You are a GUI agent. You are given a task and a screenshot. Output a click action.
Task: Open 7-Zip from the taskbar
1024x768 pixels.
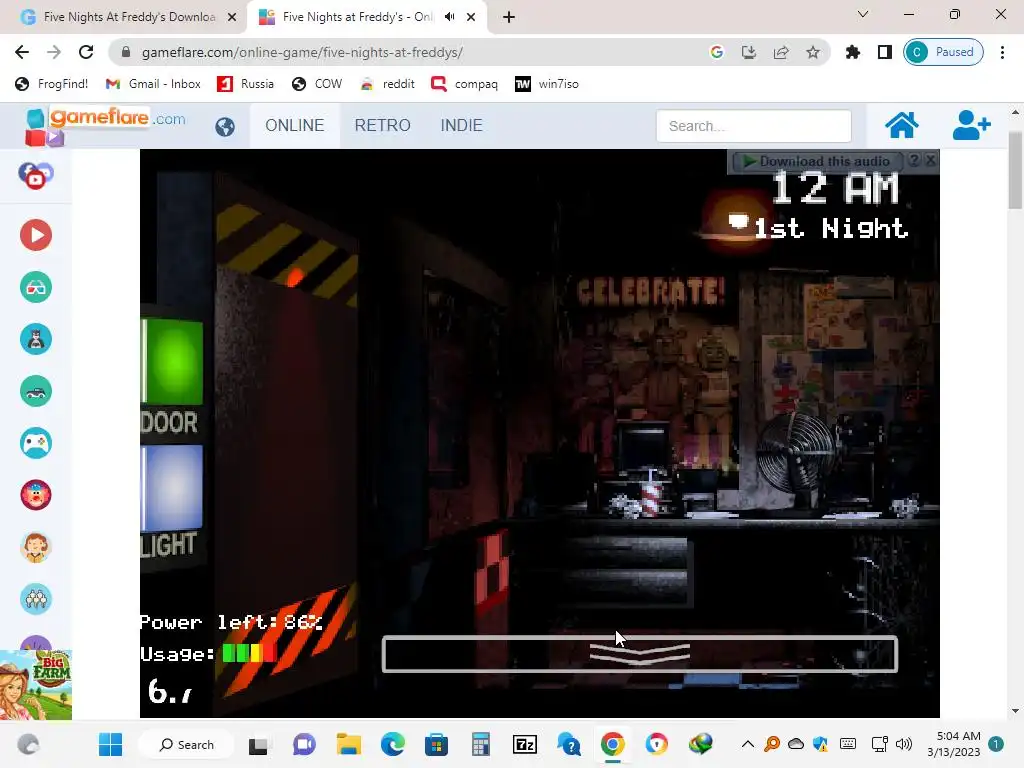tap(524, 744)
